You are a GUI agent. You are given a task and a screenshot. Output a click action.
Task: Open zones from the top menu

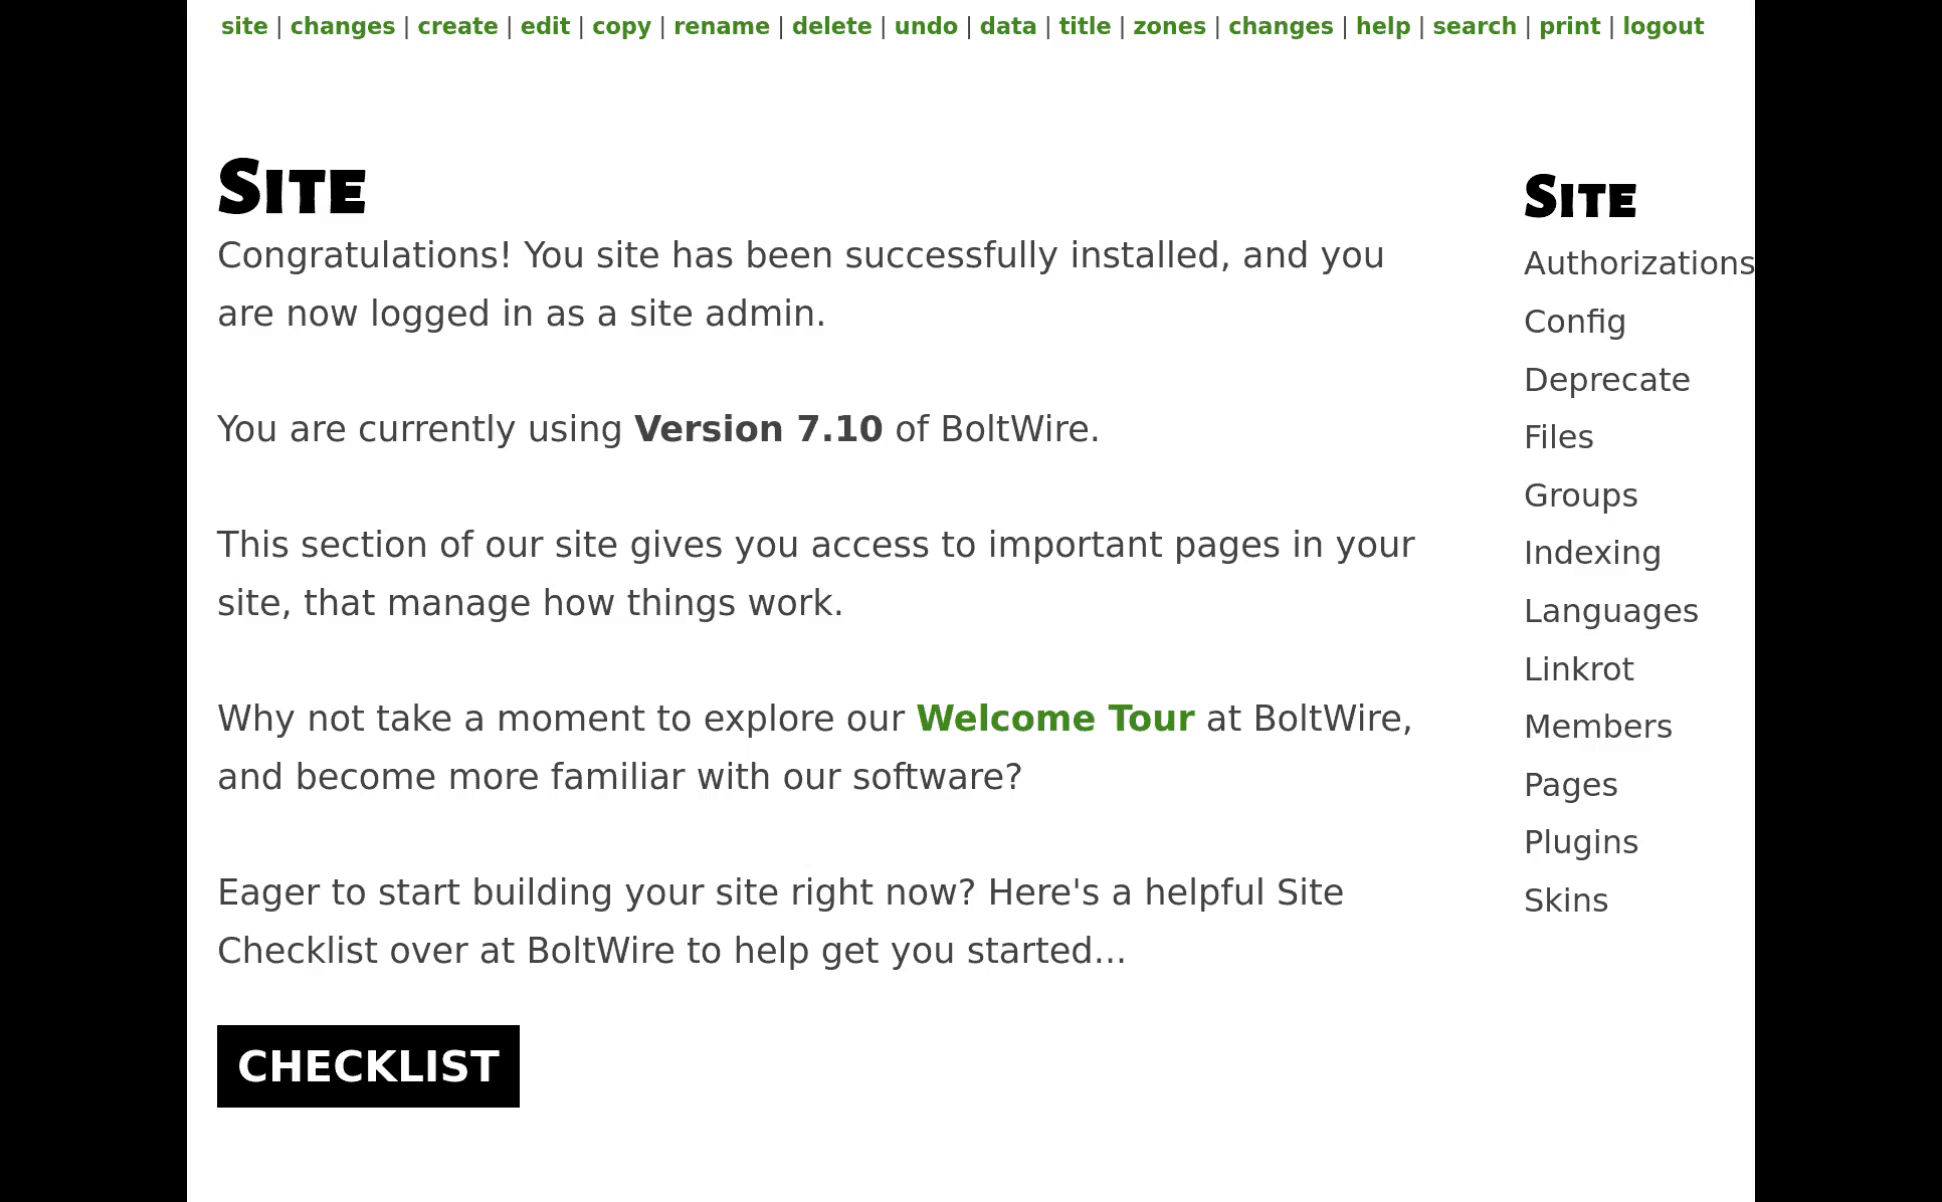coord(1168,26)
